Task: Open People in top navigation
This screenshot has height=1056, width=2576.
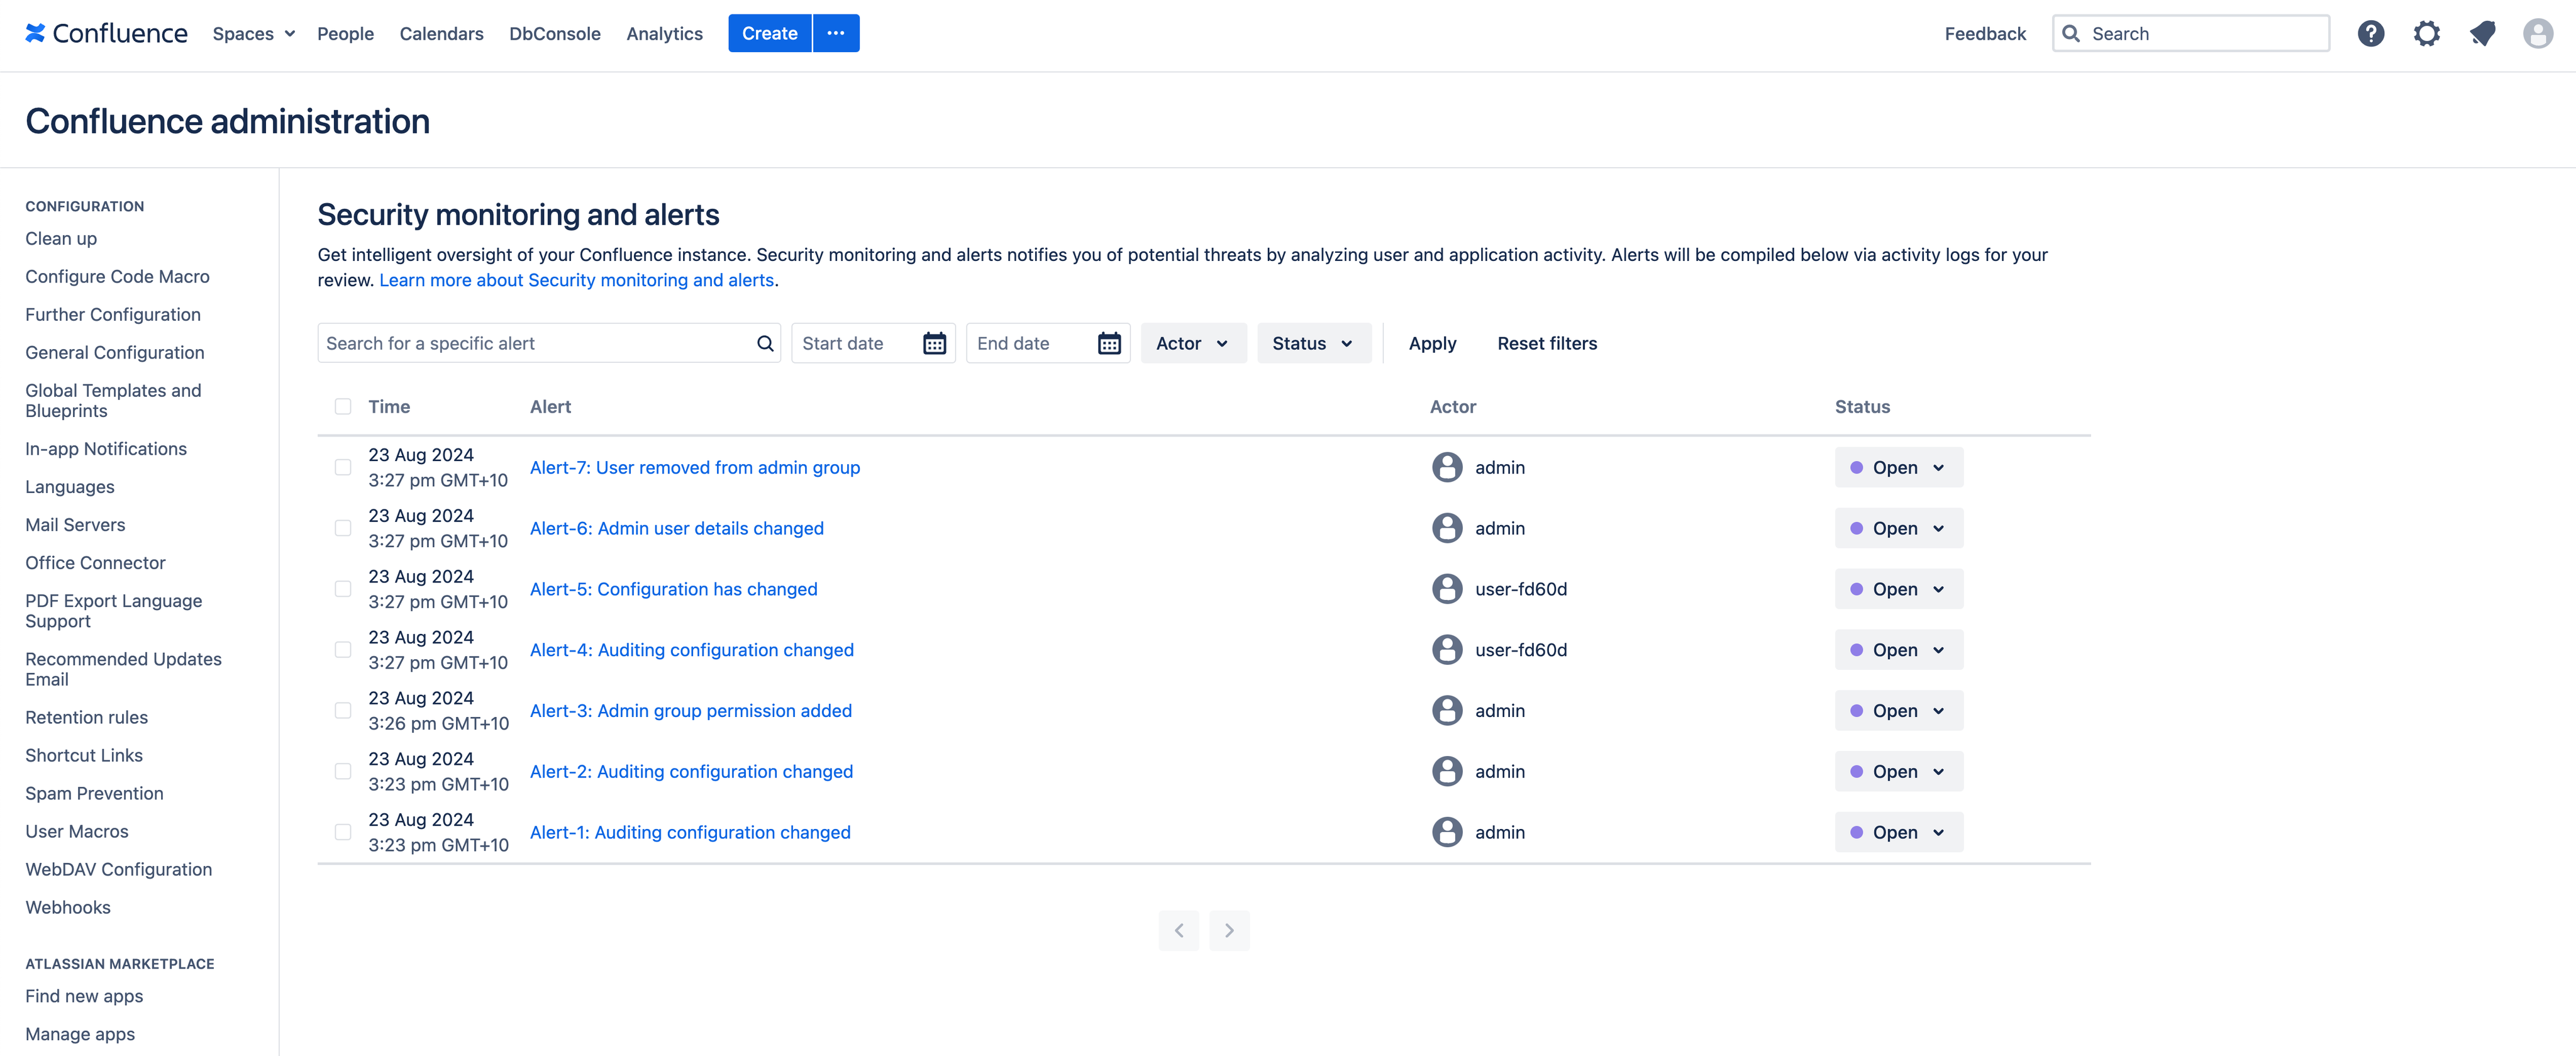Action: [x=345, y=33]
